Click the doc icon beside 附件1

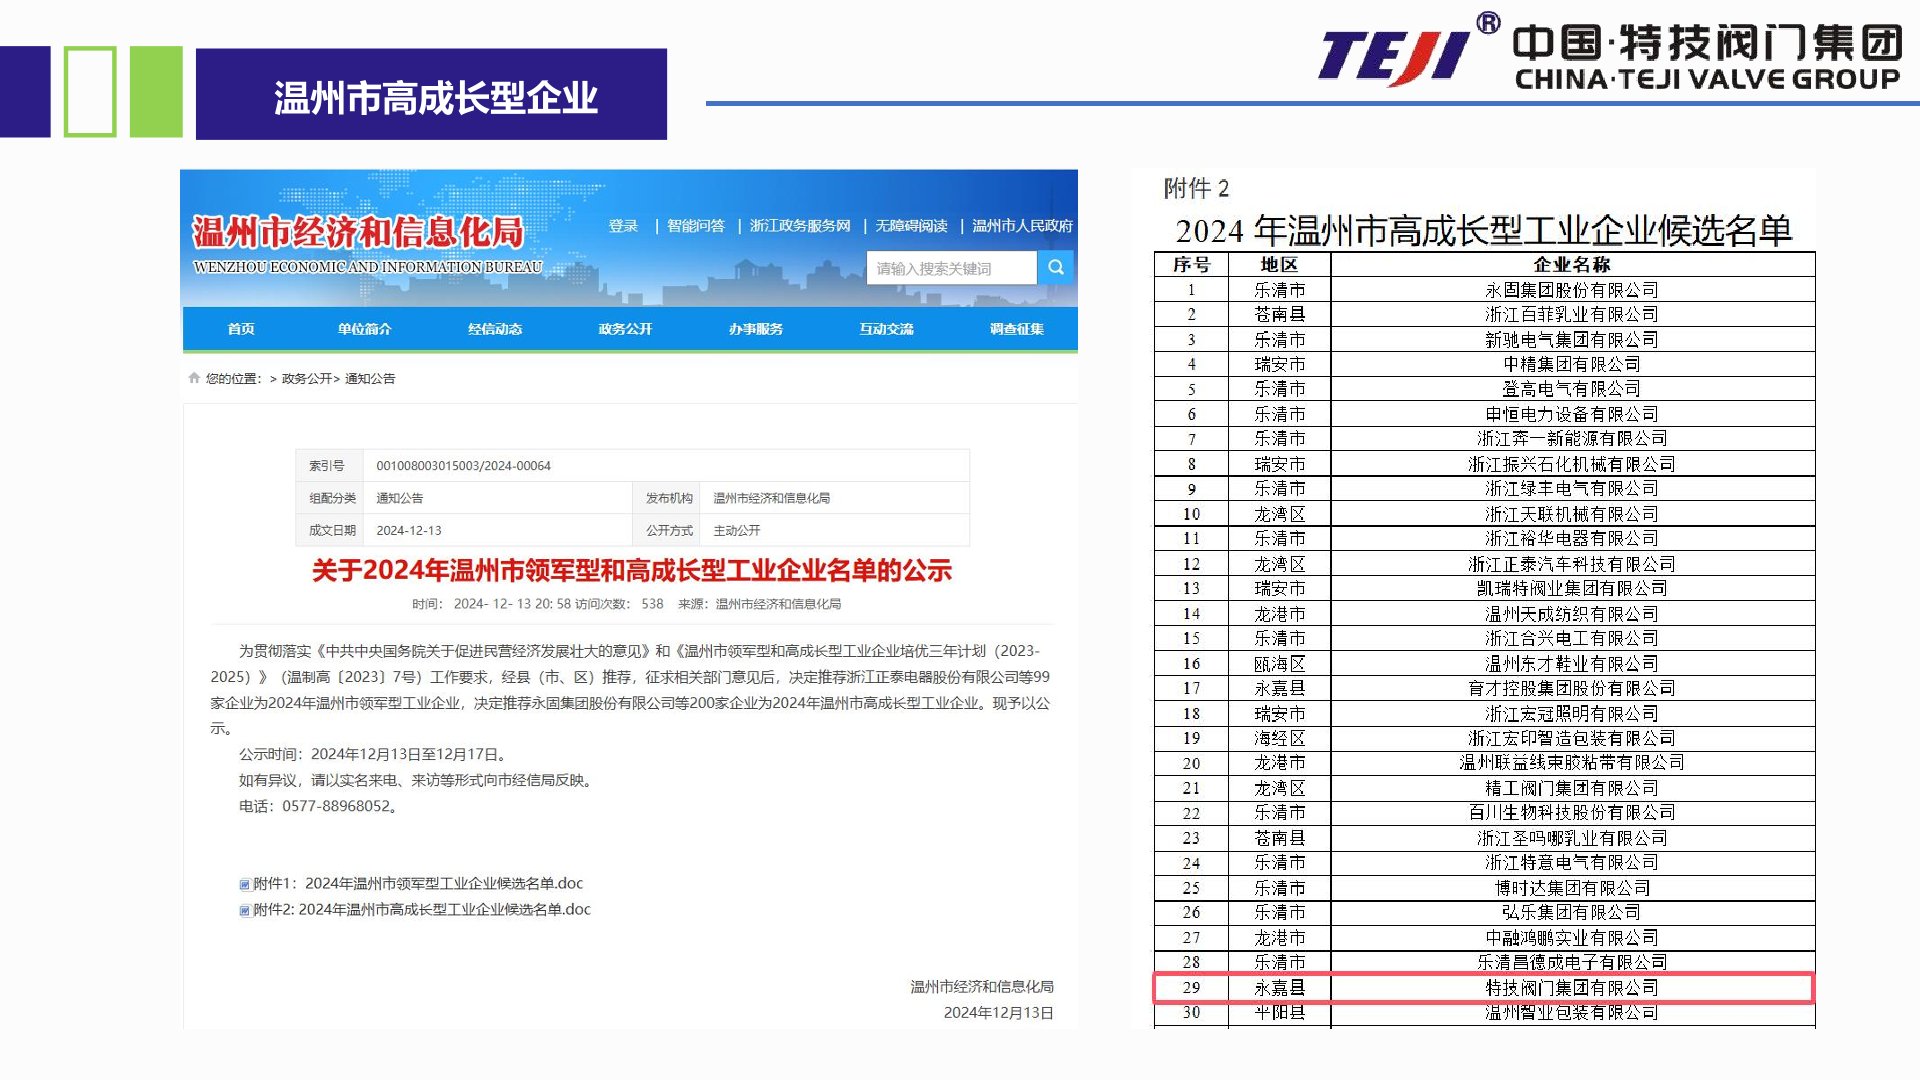[x=245, y=884]
